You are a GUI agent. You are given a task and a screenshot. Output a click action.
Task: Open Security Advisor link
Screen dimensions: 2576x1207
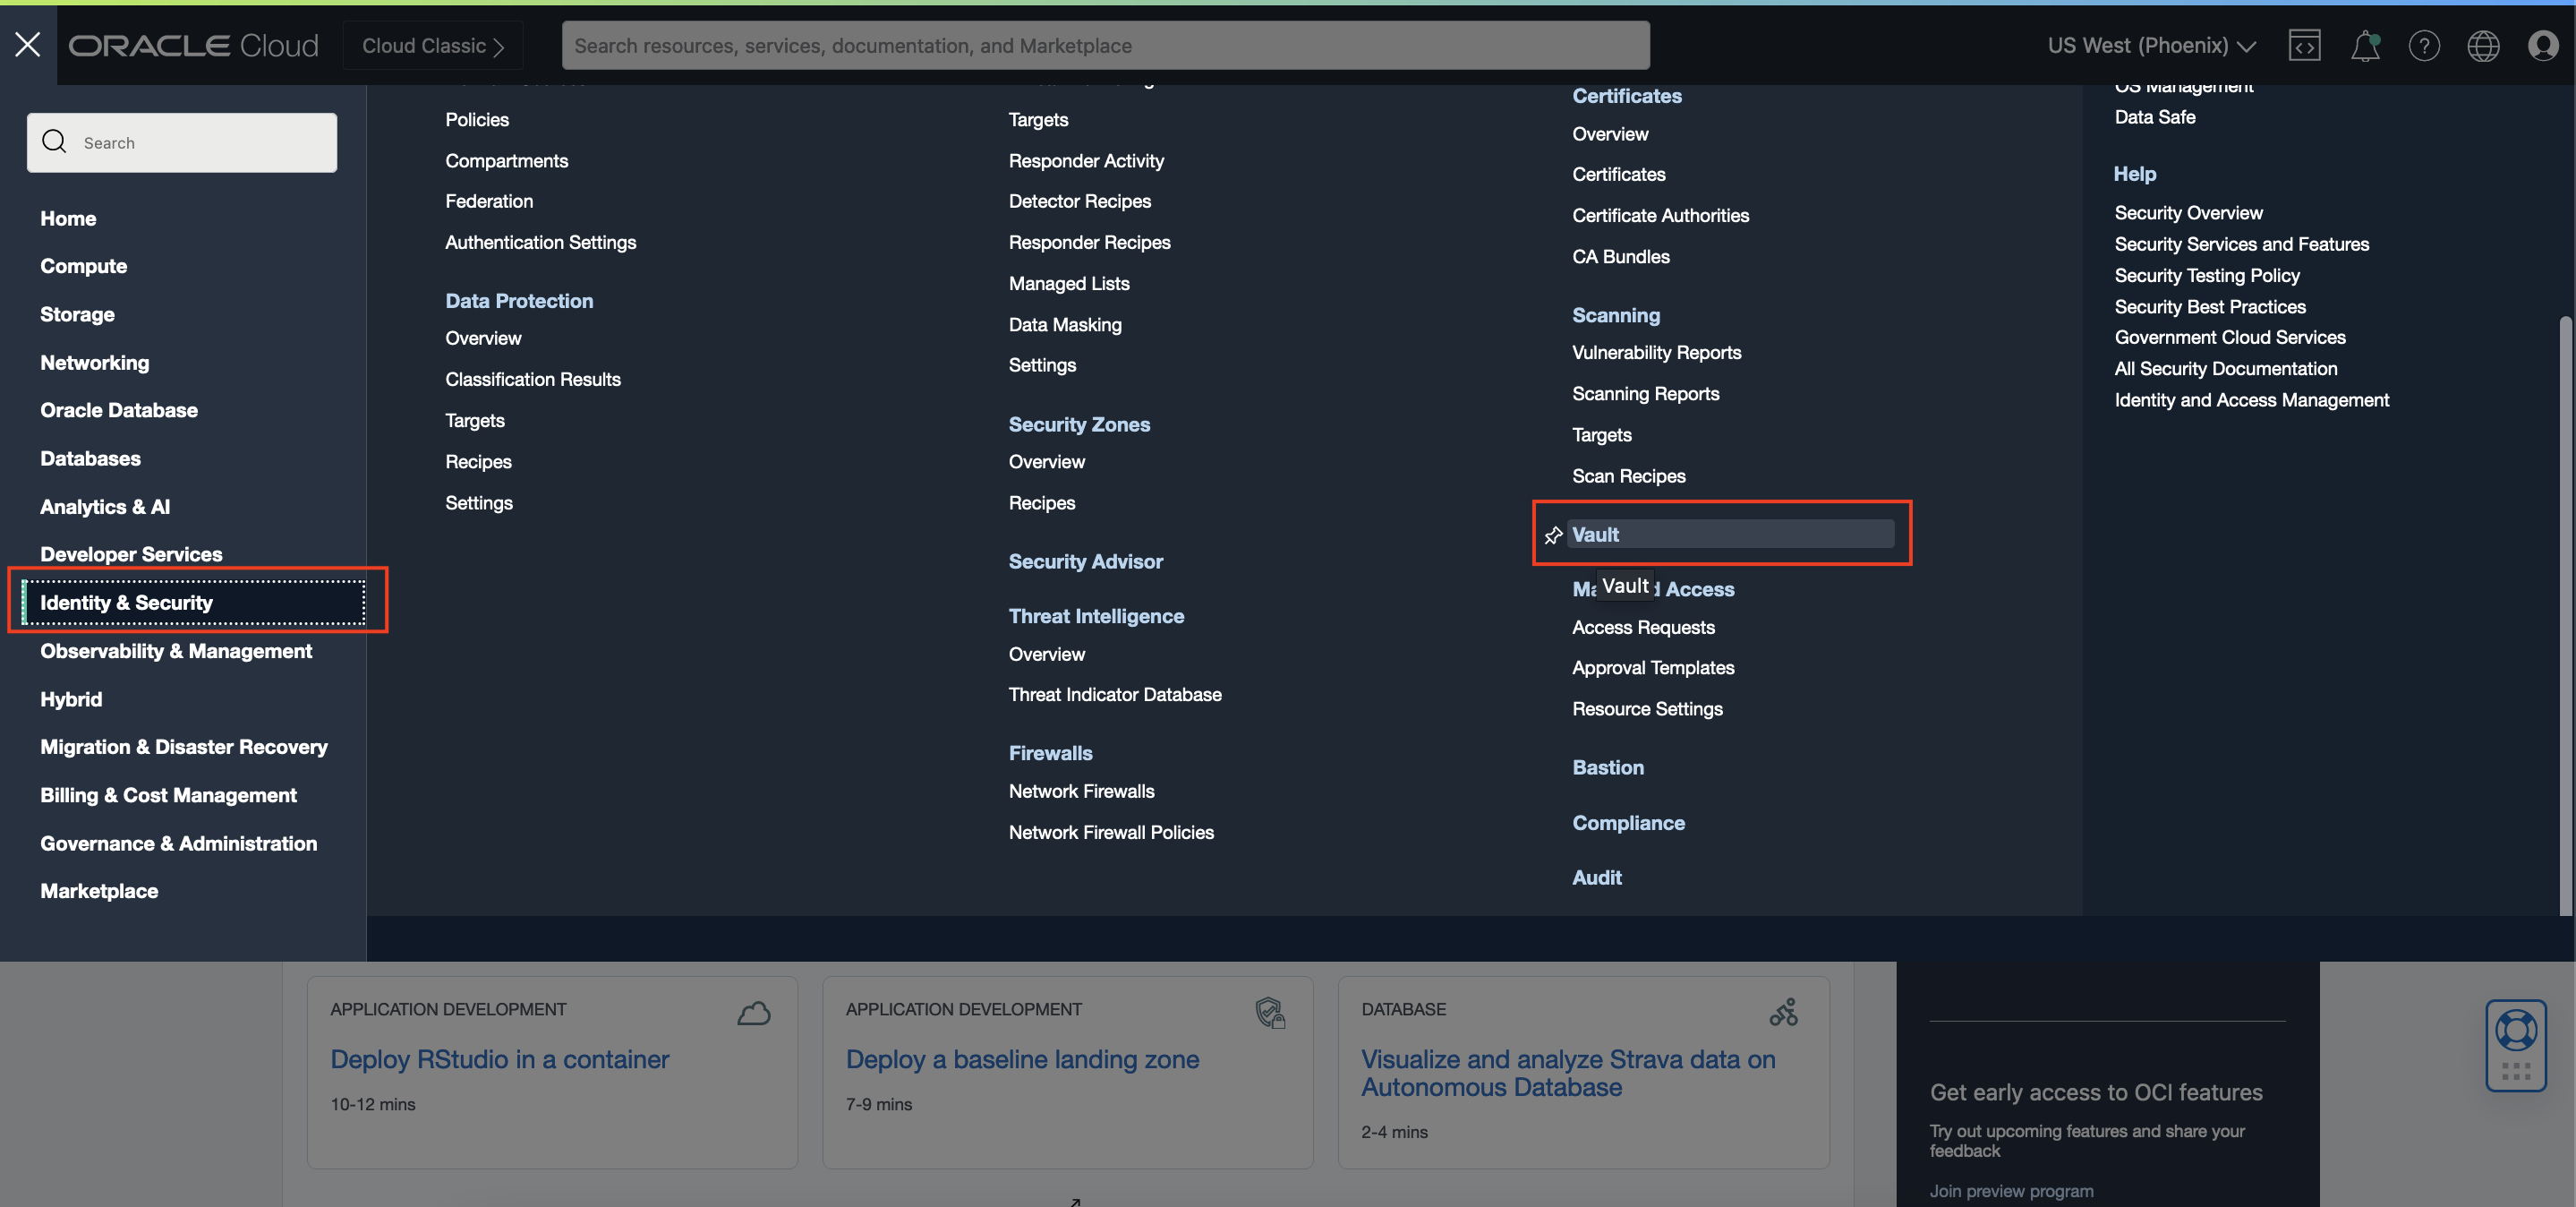pos(1085,561)
